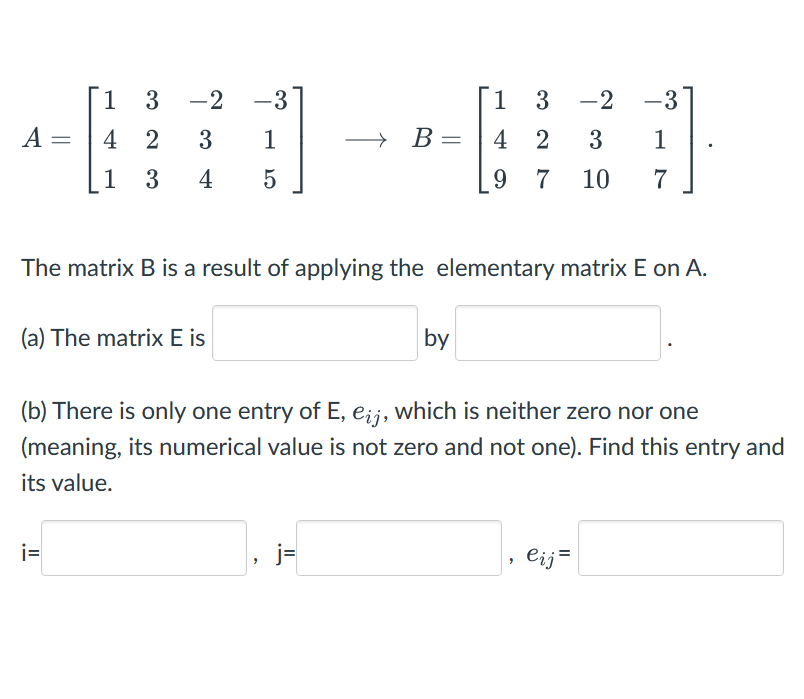Viewport: 804px width, 699px height.
Task: Click on the matrix A display
Action: [x=192, y=140]
